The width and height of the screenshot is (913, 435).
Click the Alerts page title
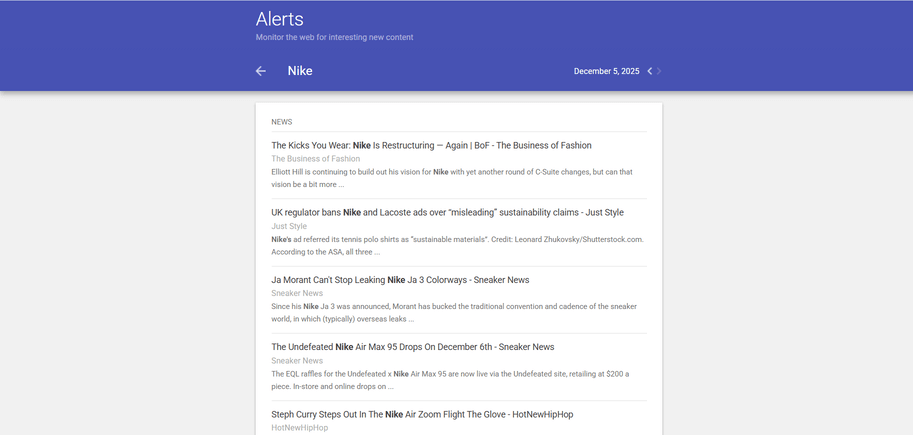(279, 19)
